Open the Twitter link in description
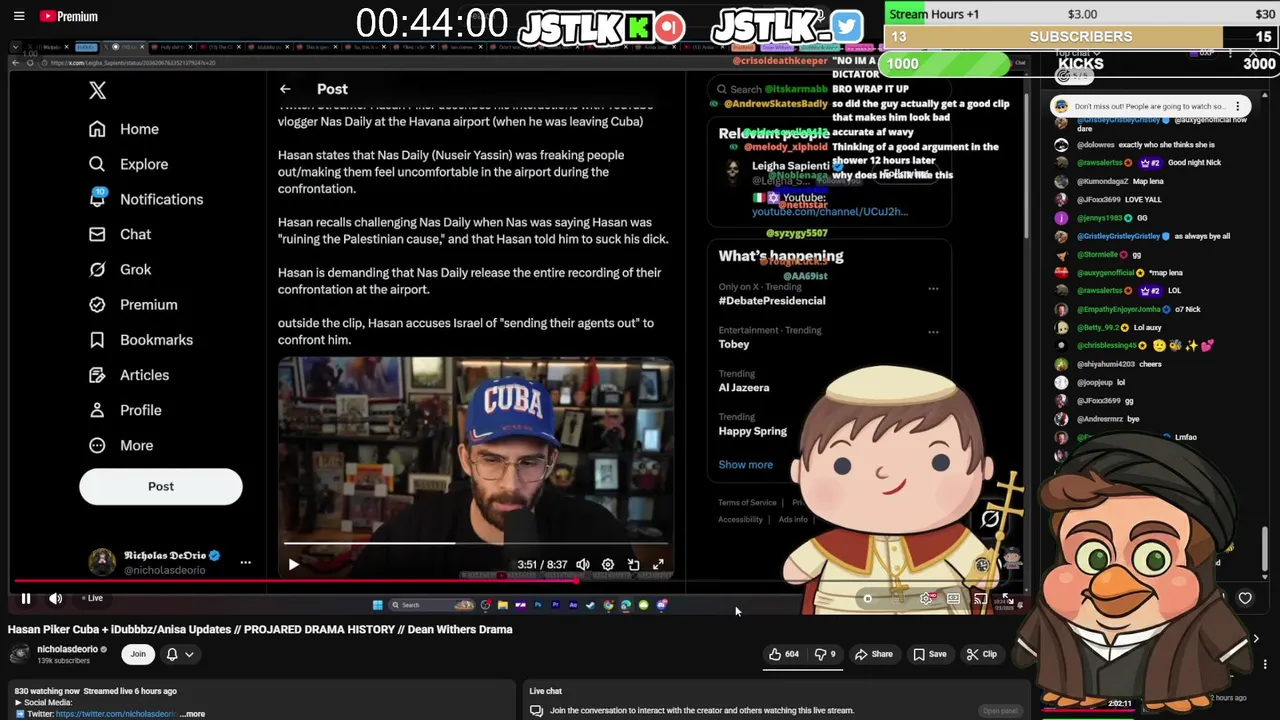The width and height of the screenshot is (1280, 720). pyautogui.click(x=116, y=714)
